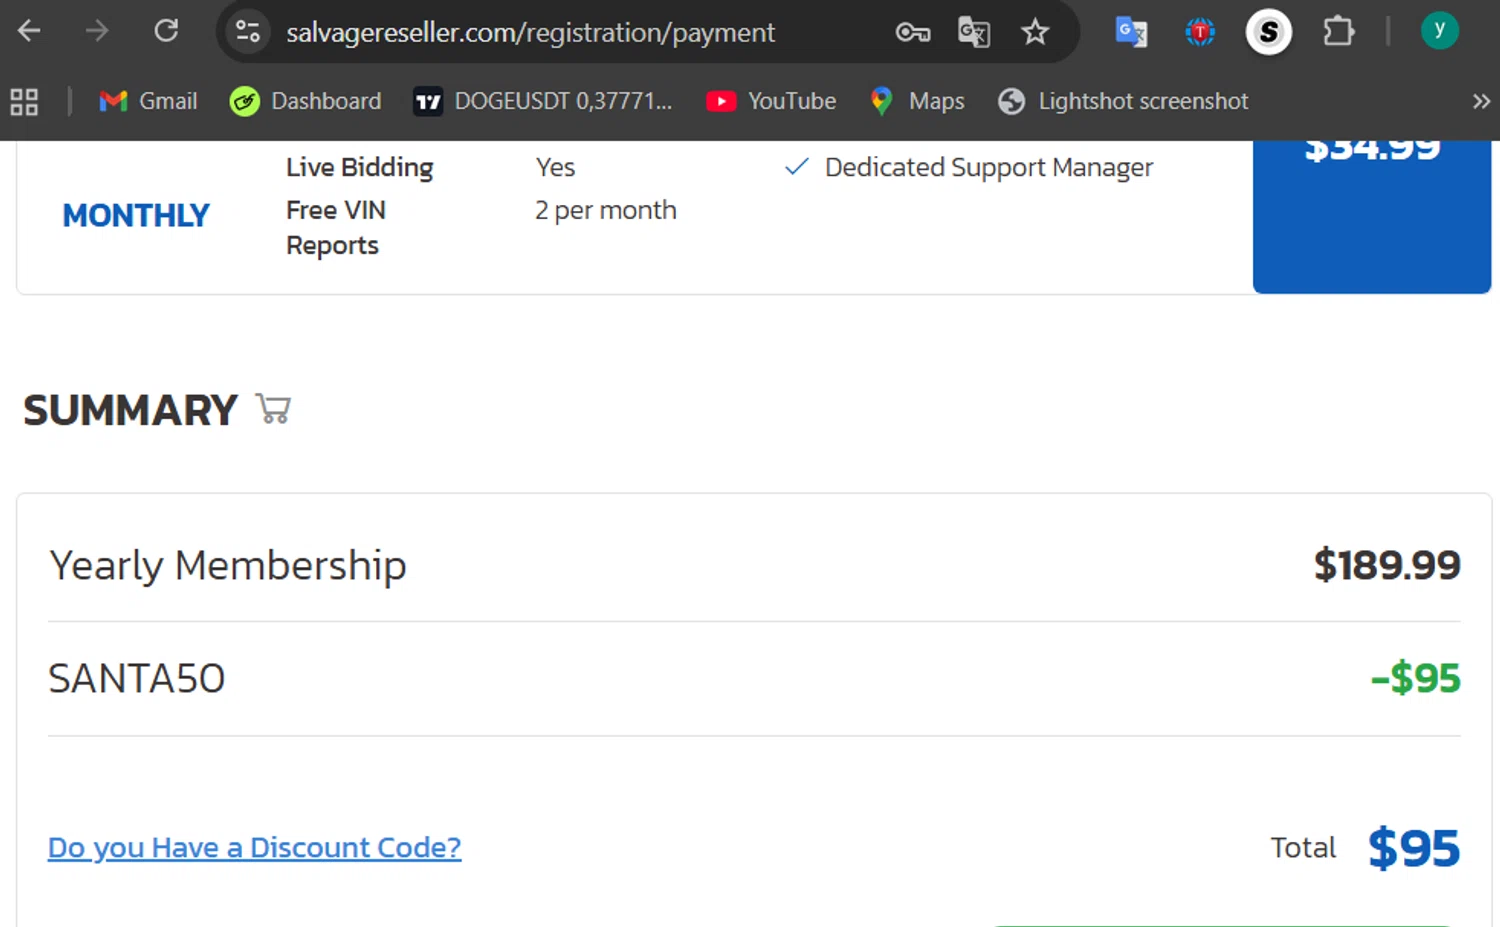Click the 2 per month value
The image size is (1500, 927).
pyautogui.click(x=606, y=210)
